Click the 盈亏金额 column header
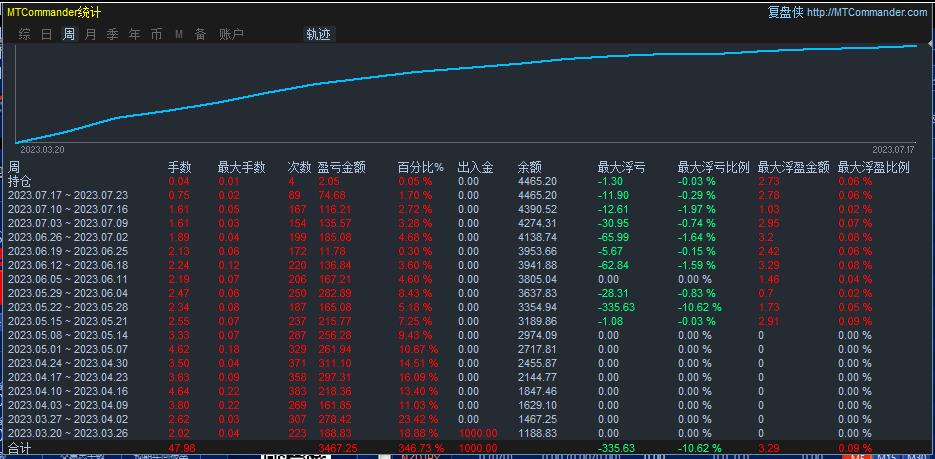 pyautogui.click(x=342, y=168)
